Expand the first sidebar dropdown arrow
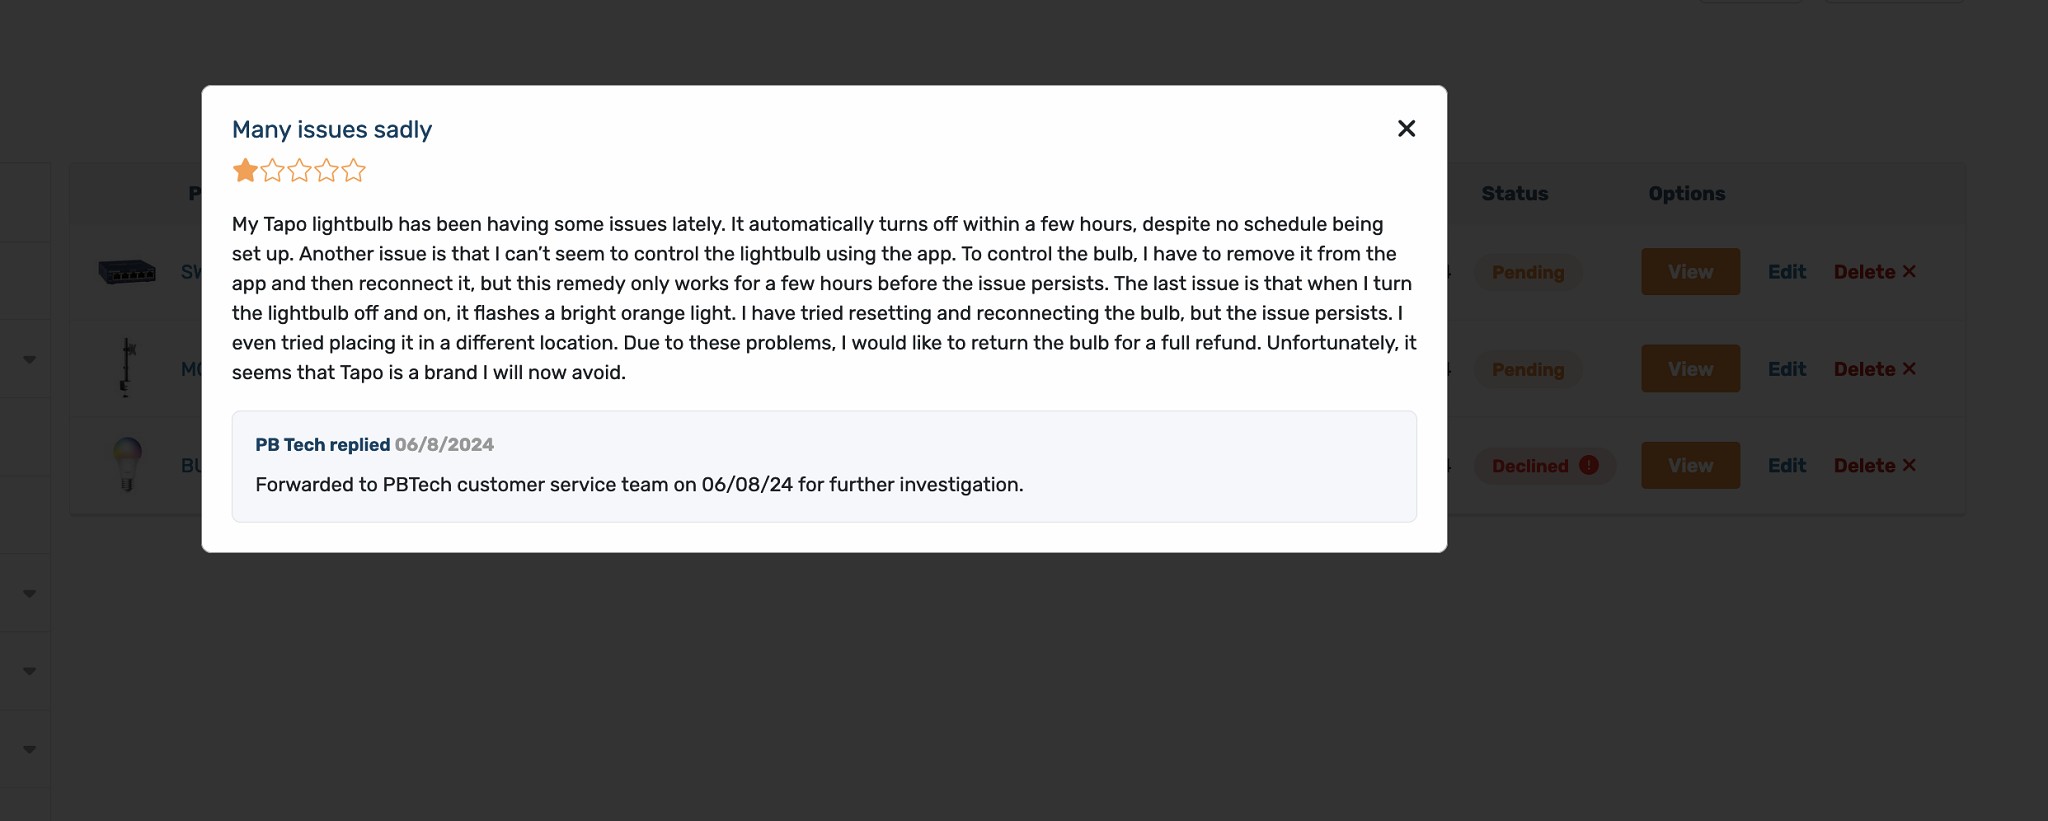This screenshot has height=821, width=2048. (x=29, y=360)
